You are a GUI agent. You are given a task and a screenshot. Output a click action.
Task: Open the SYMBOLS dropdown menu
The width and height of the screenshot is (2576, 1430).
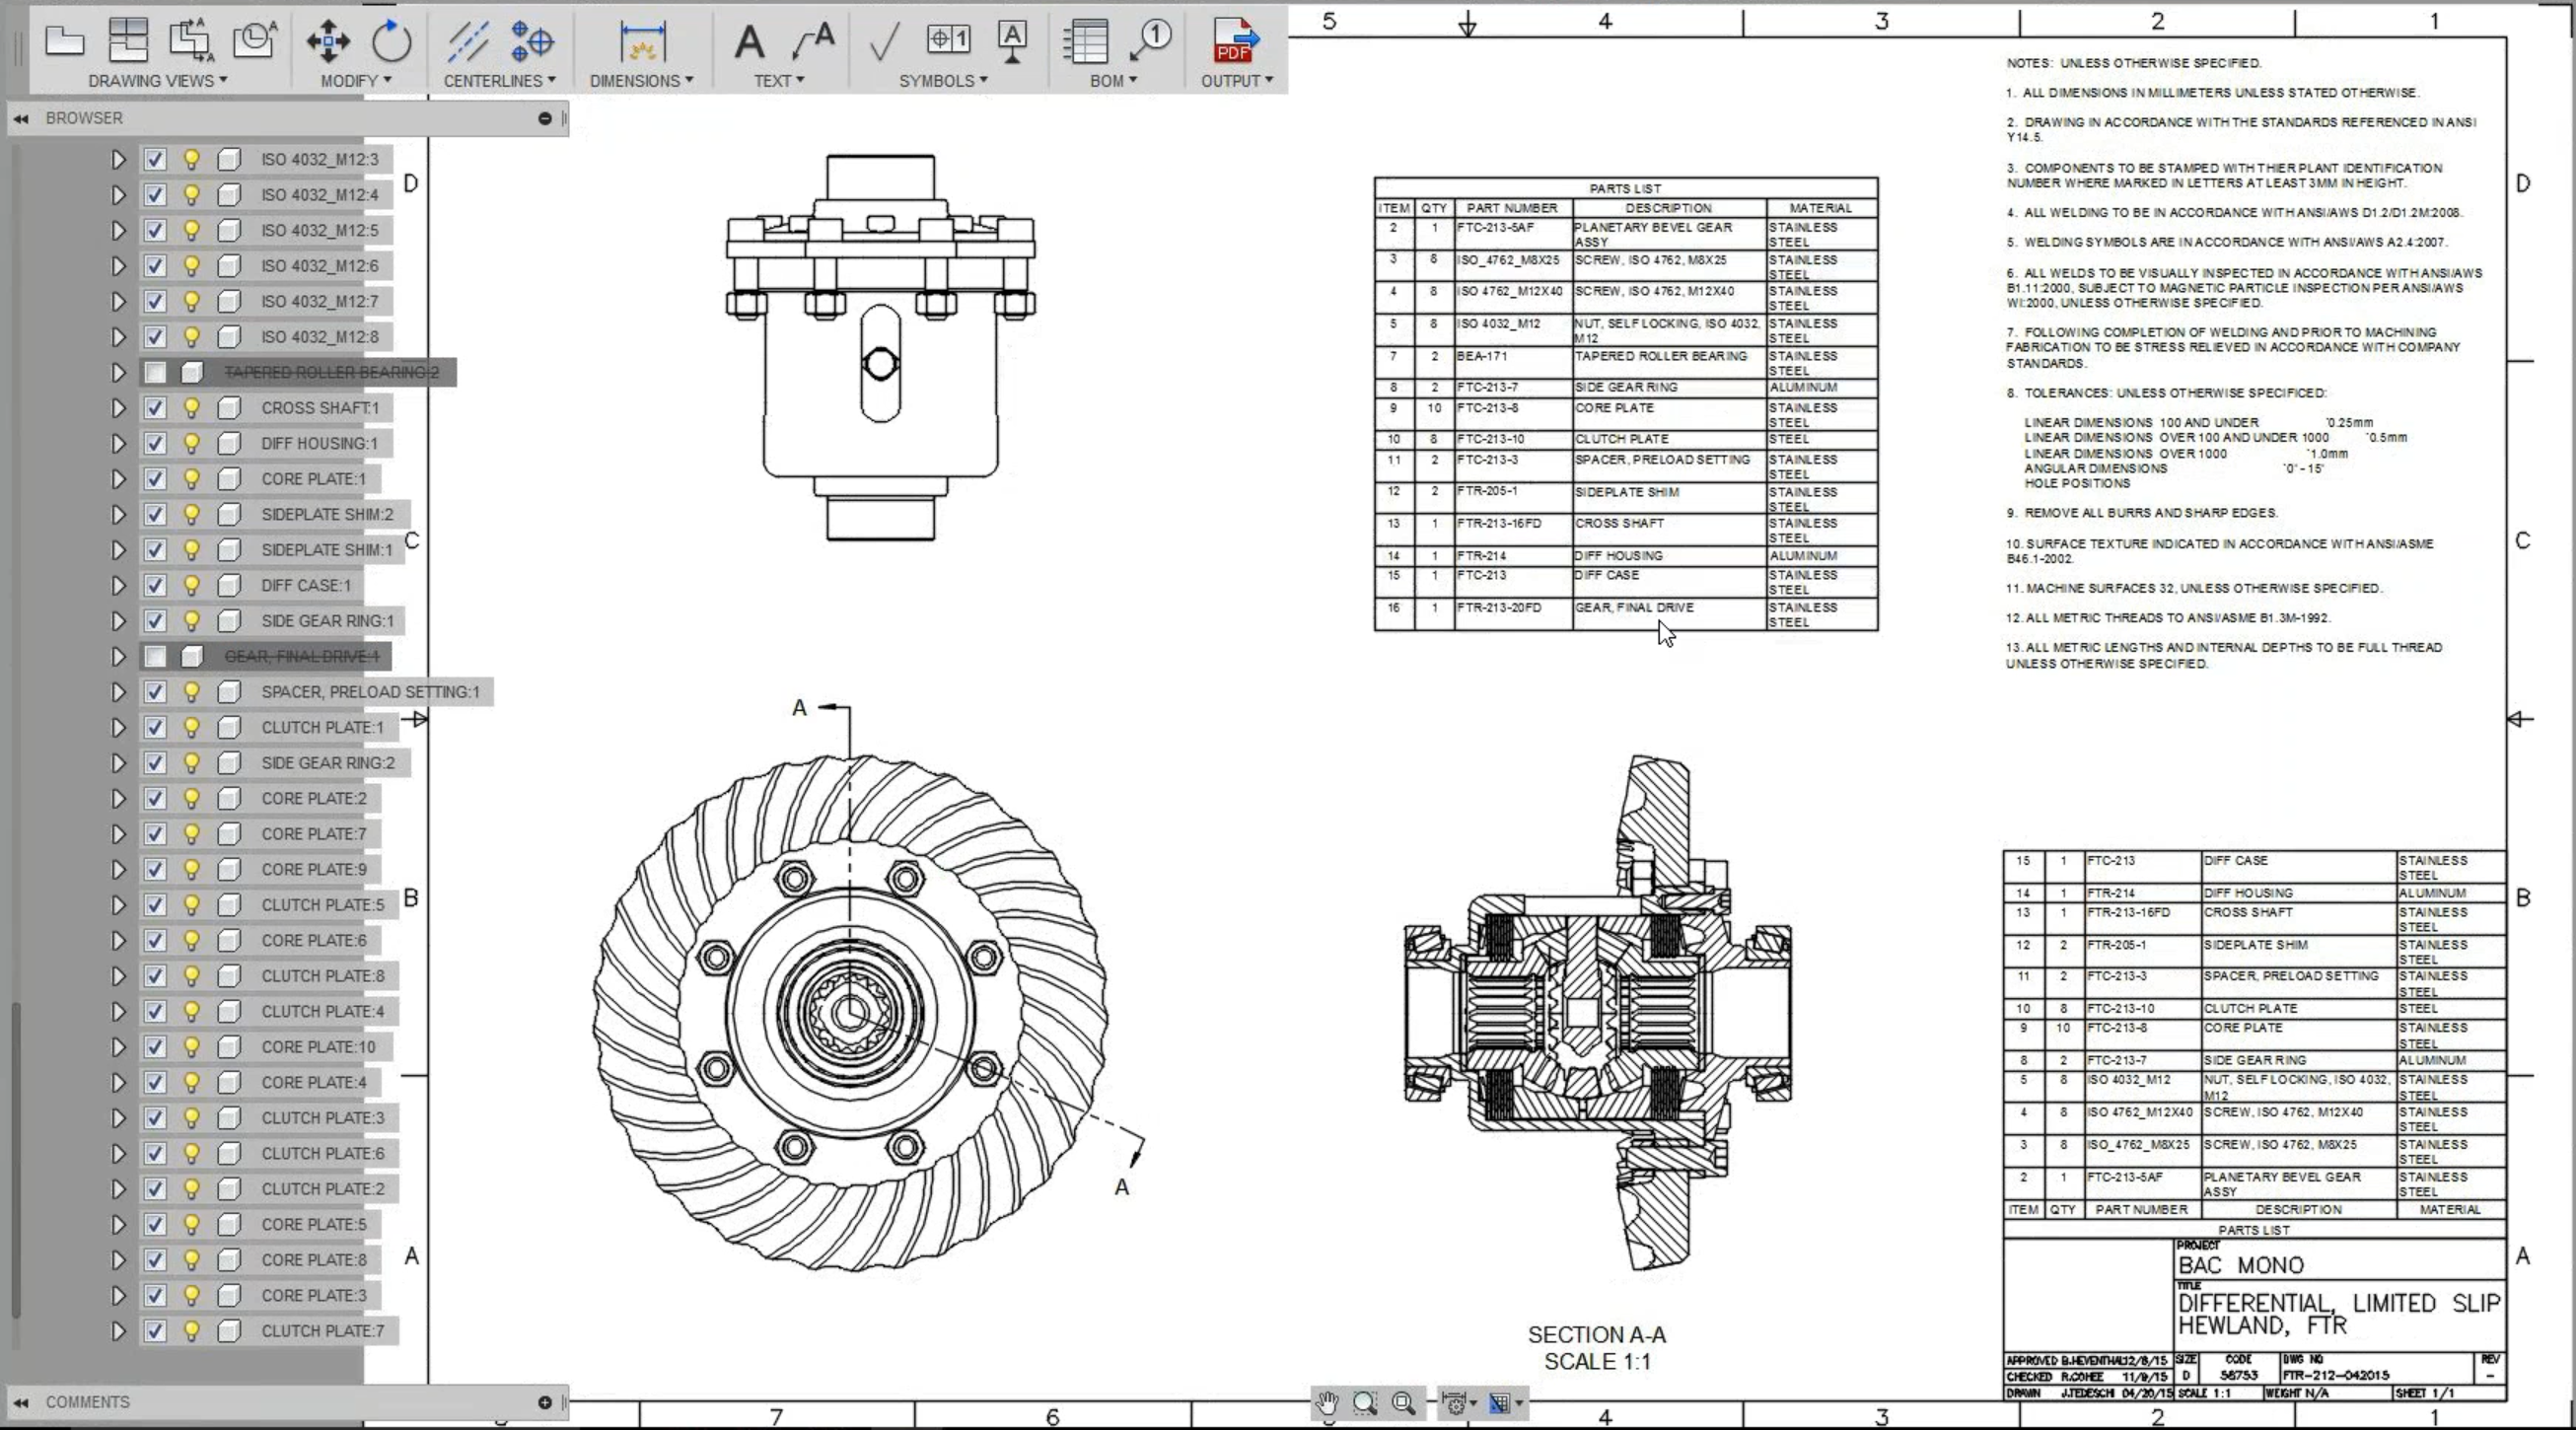coord(942,80)
